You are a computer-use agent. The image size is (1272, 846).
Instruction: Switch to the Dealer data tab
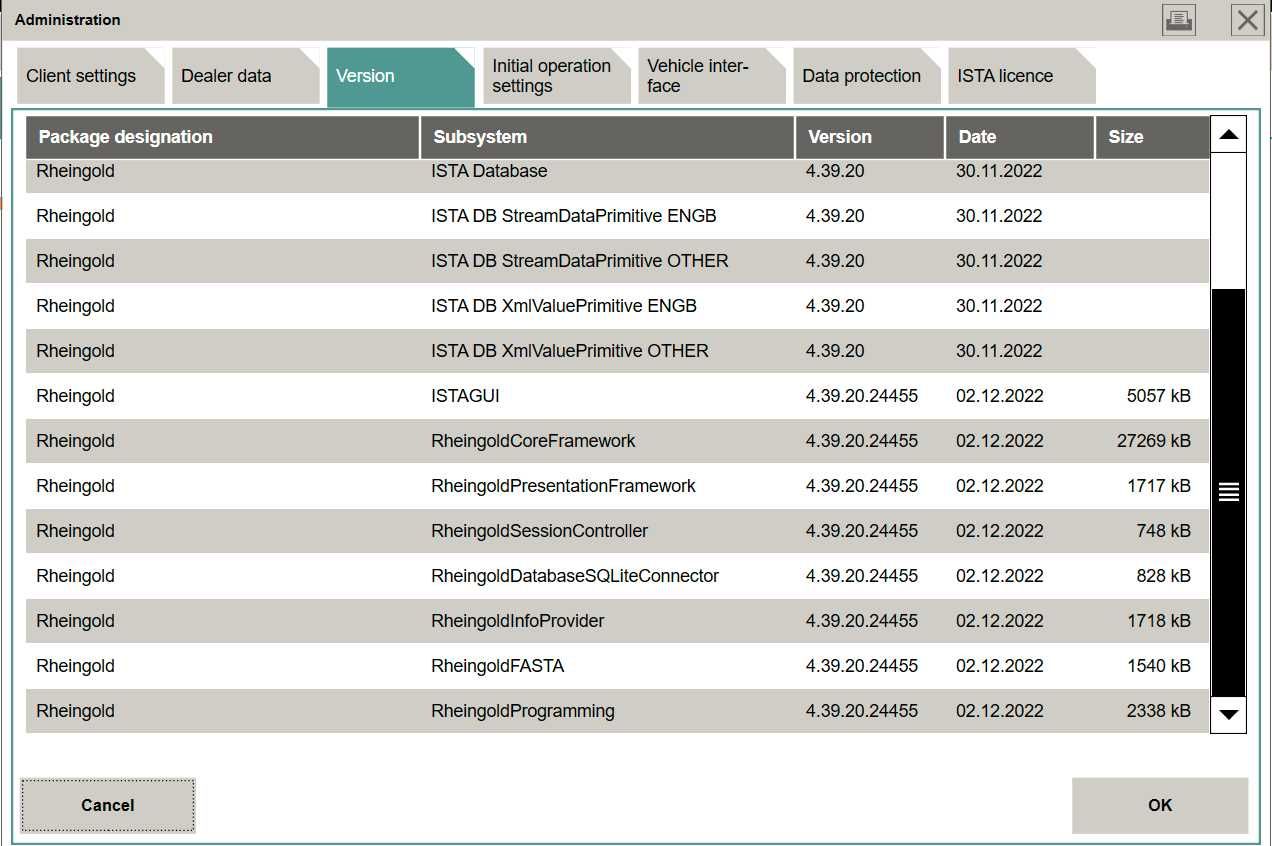tap(245, 76)
